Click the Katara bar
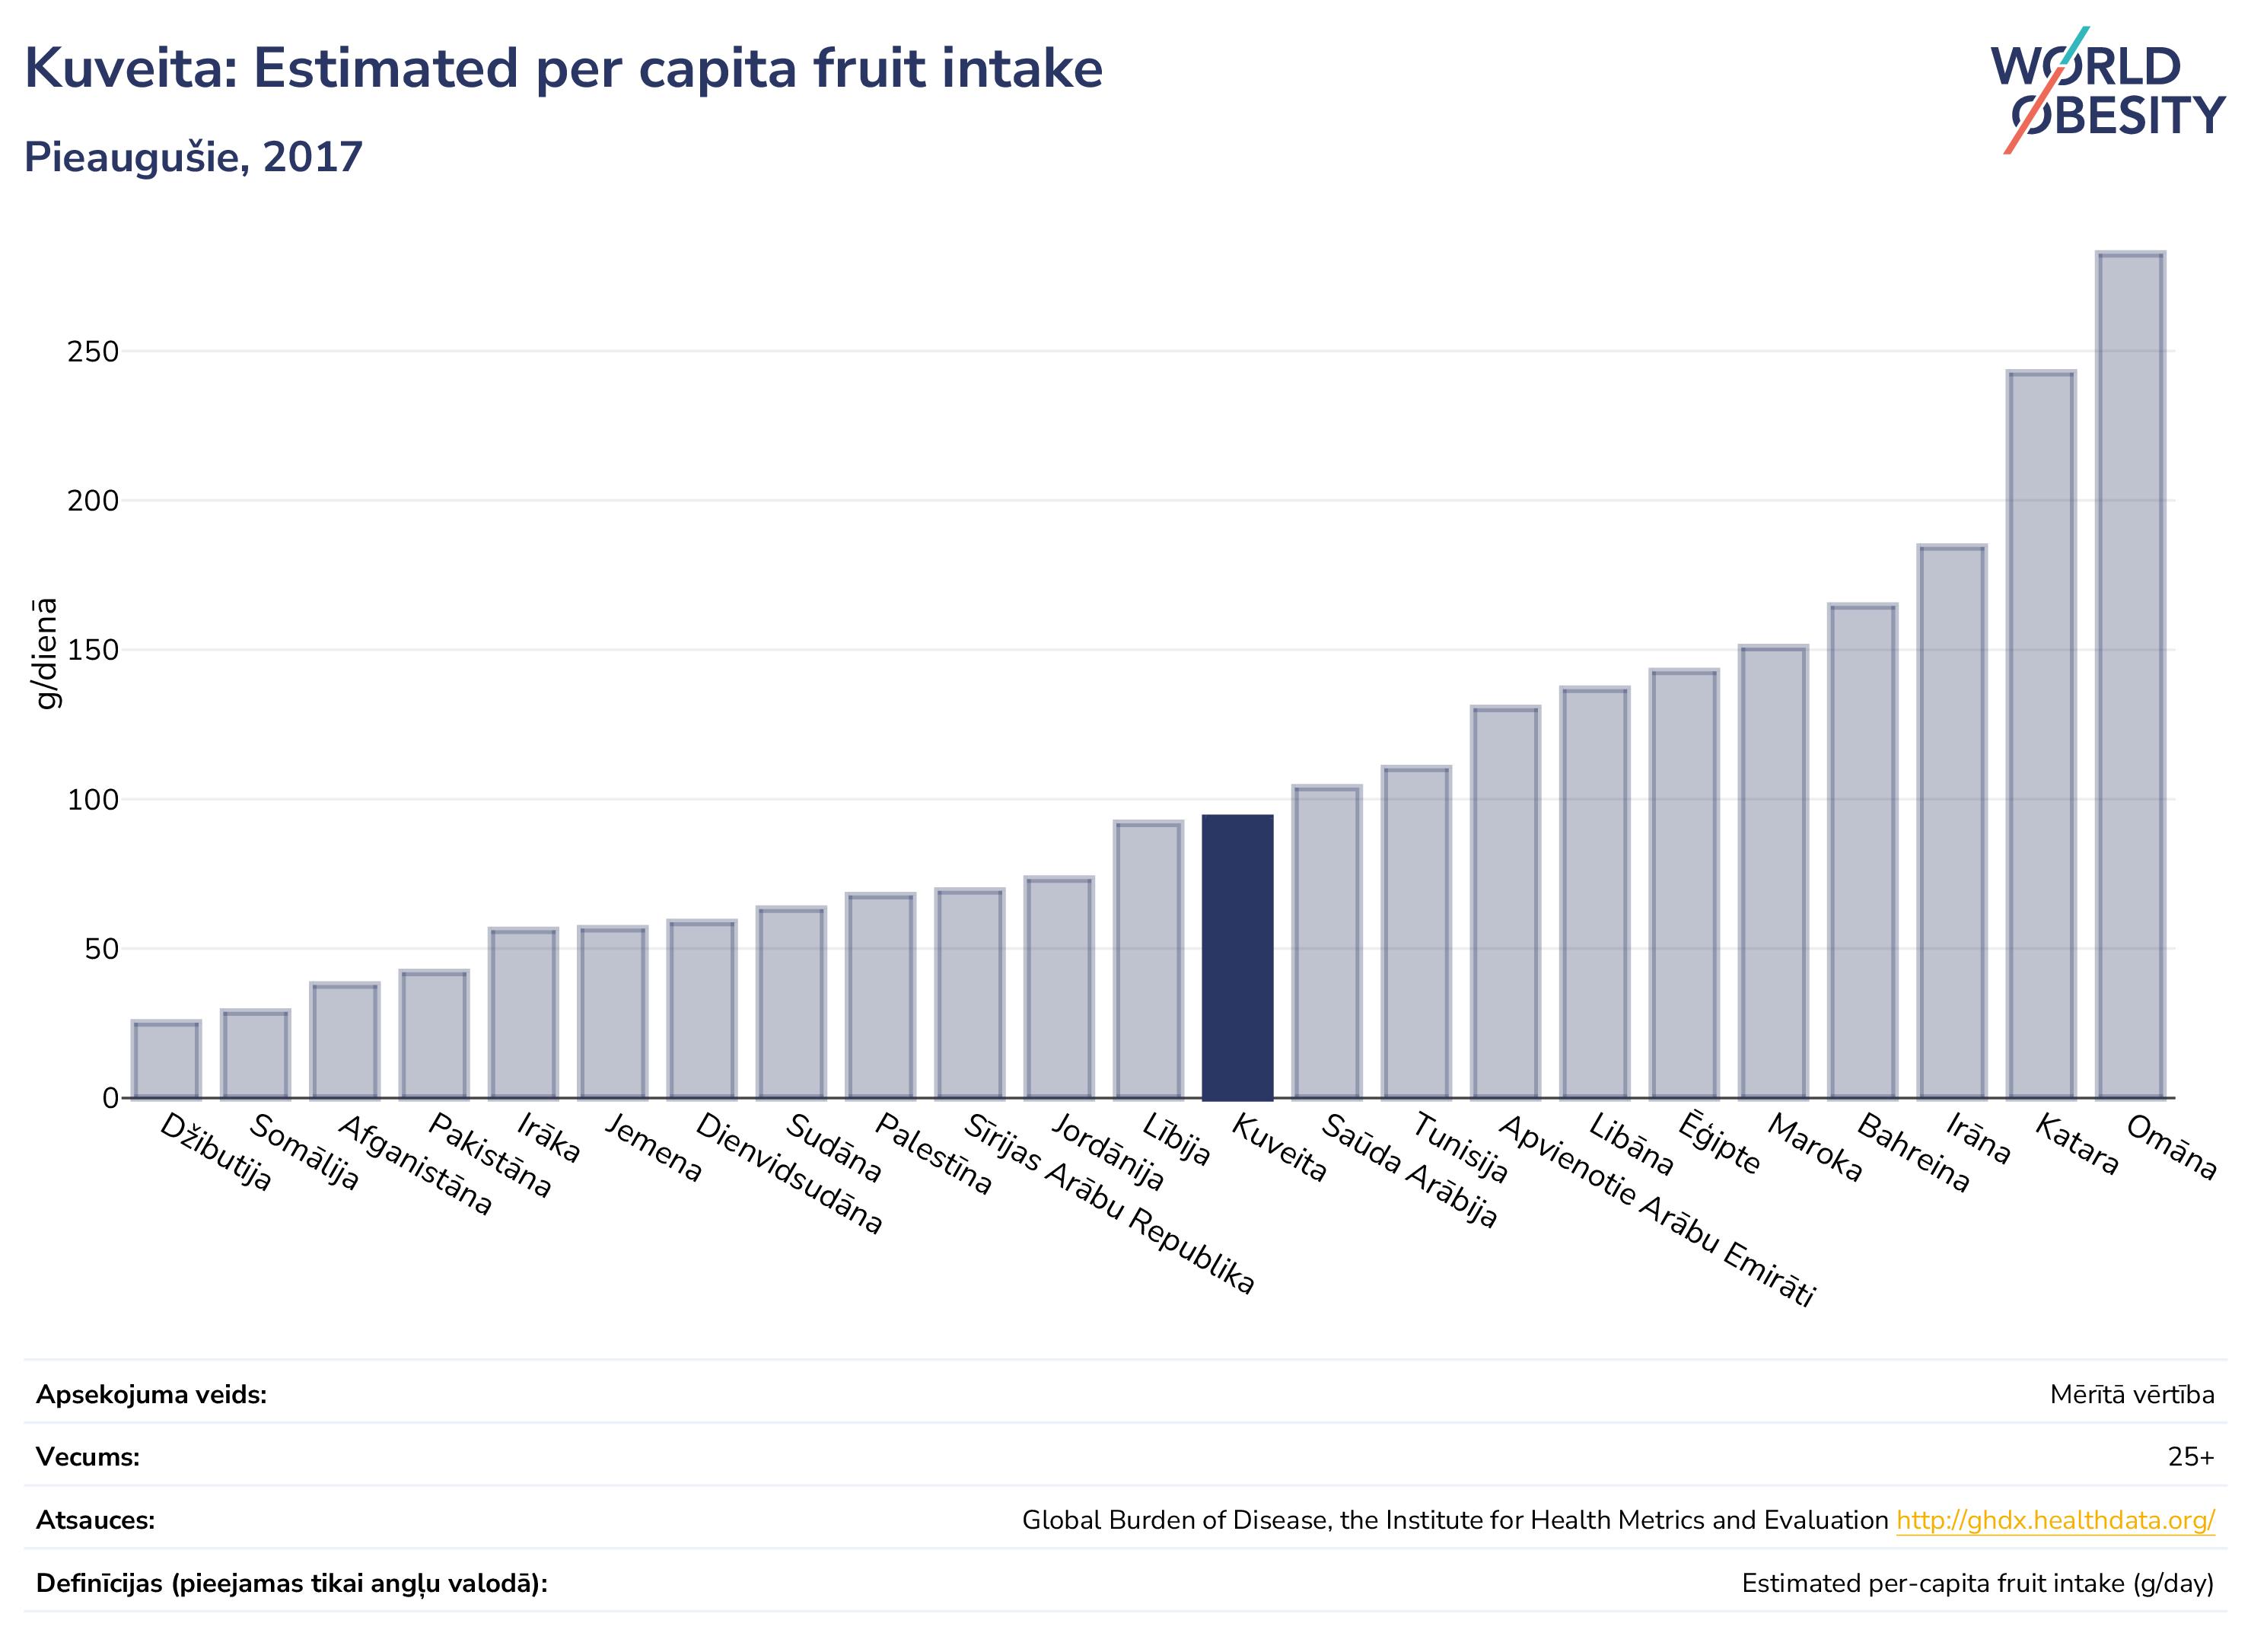The image size is (2251, 1652). pos(2041,735)
